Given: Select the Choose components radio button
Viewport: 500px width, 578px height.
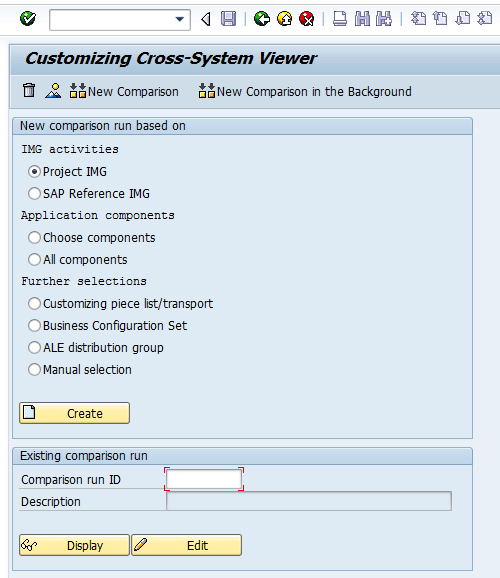Looking at the screenshot, I should click(x=34, y=237).
